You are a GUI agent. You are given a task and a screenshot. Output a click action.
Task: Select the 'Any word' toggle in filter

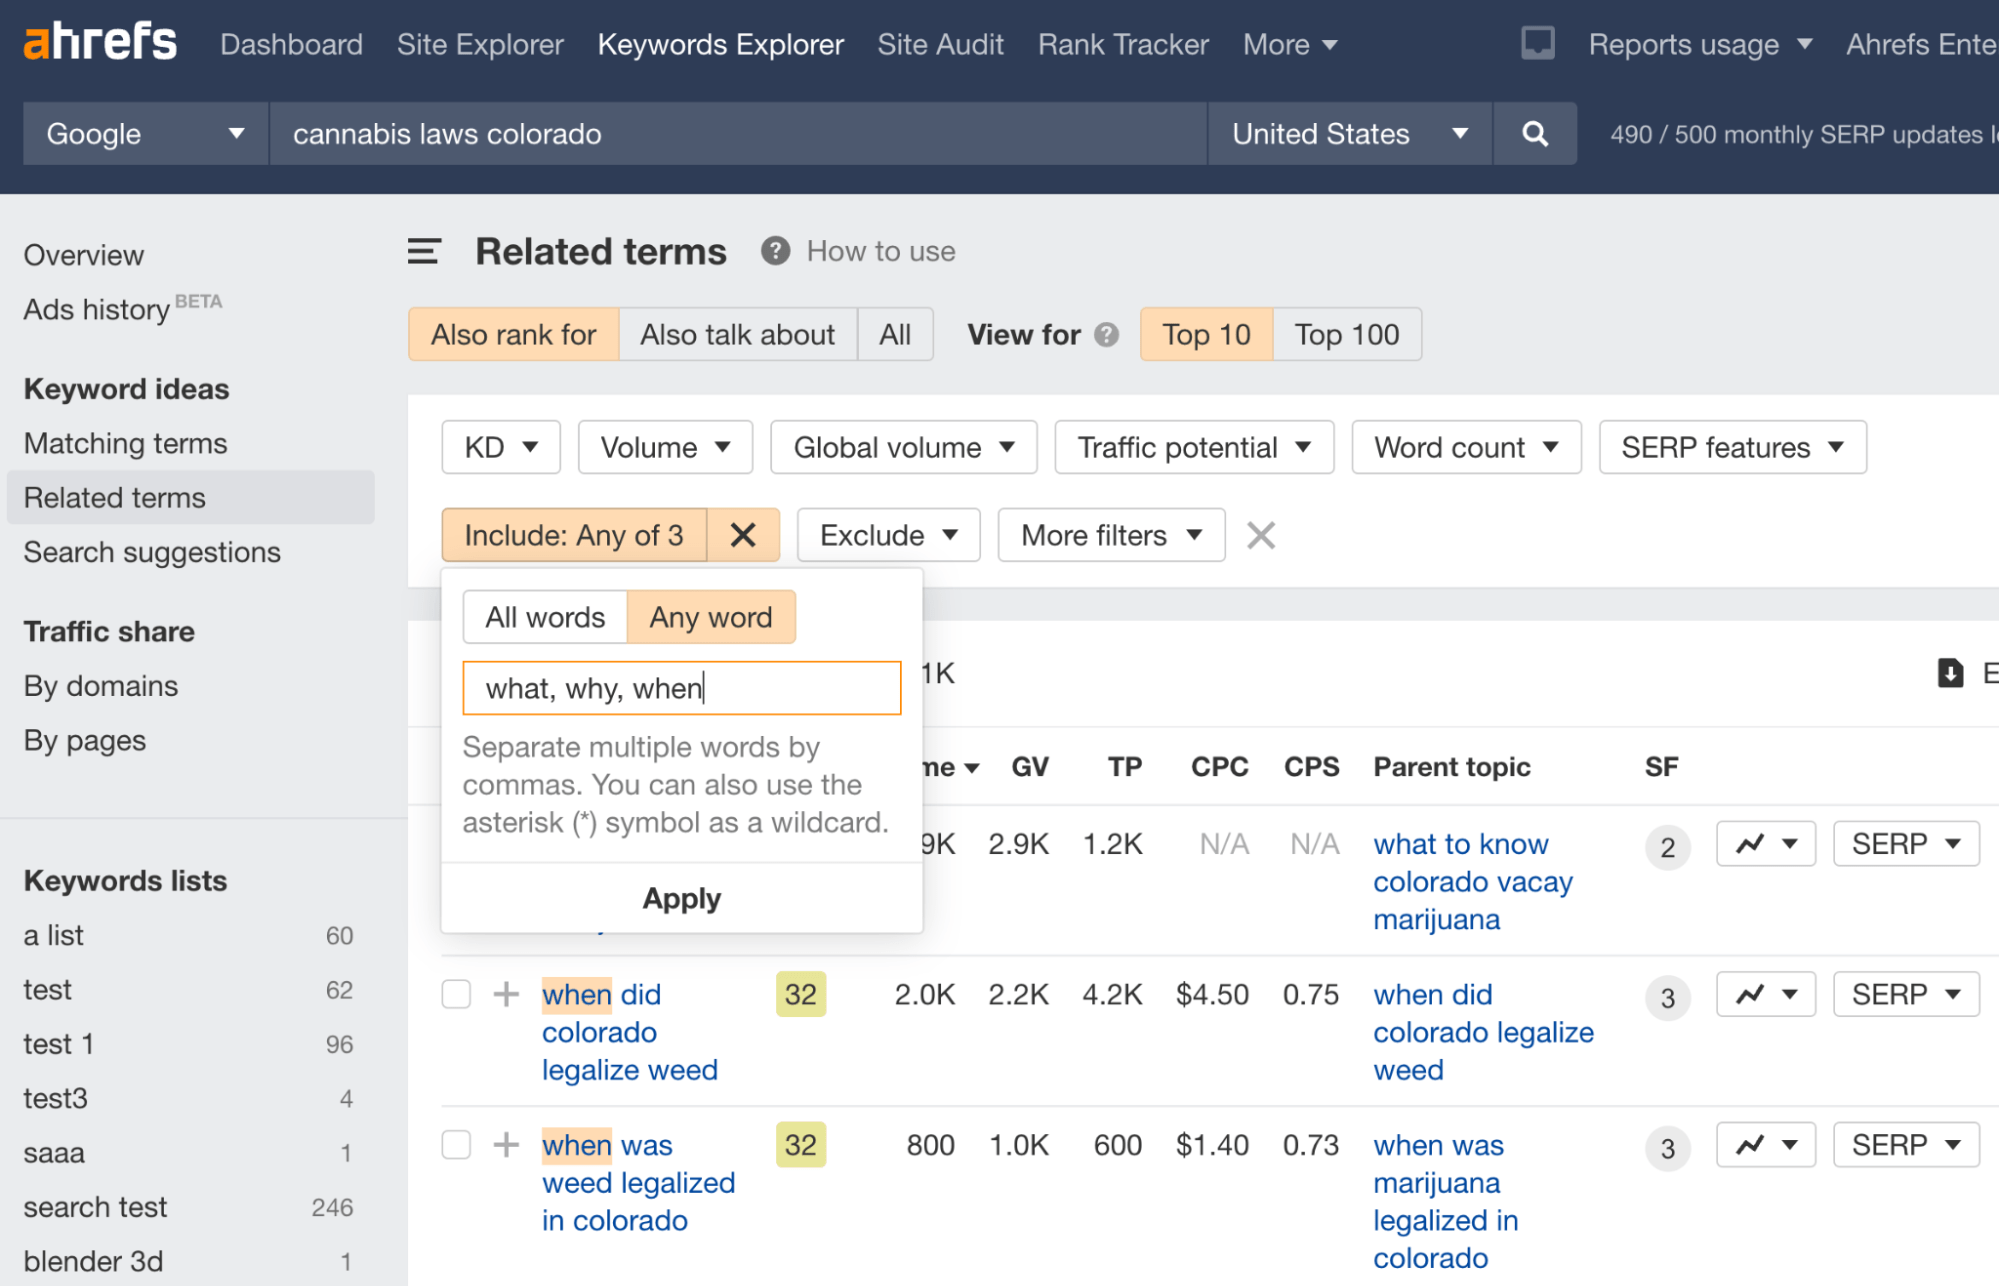point(711,617)
